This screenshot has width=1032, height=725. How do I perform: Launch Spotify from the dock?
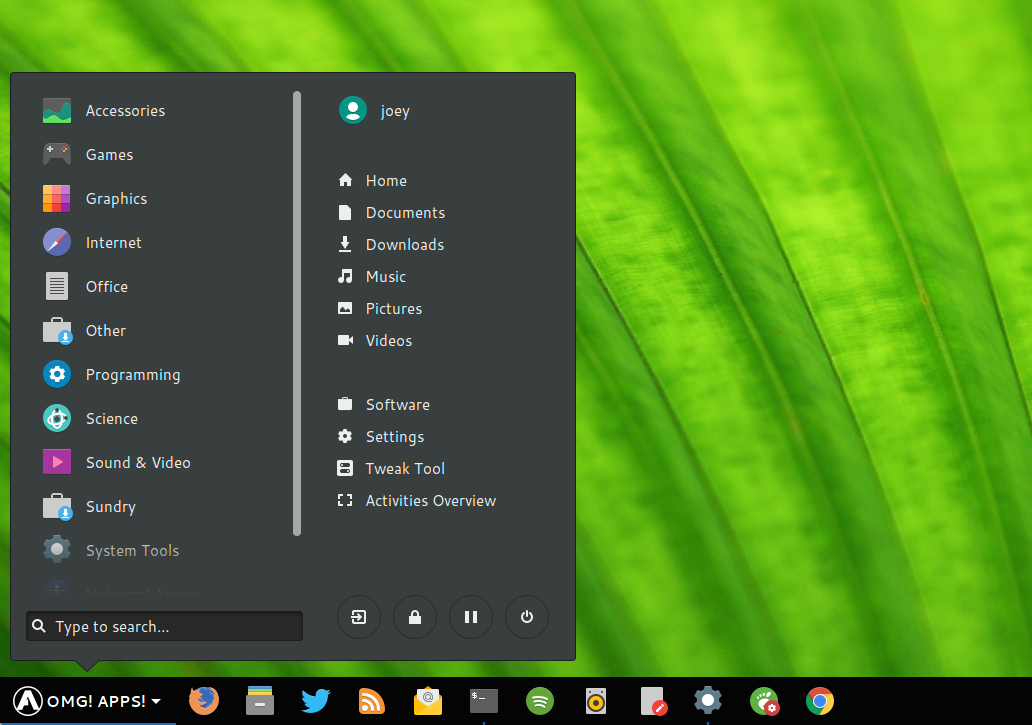pos(540,701)
